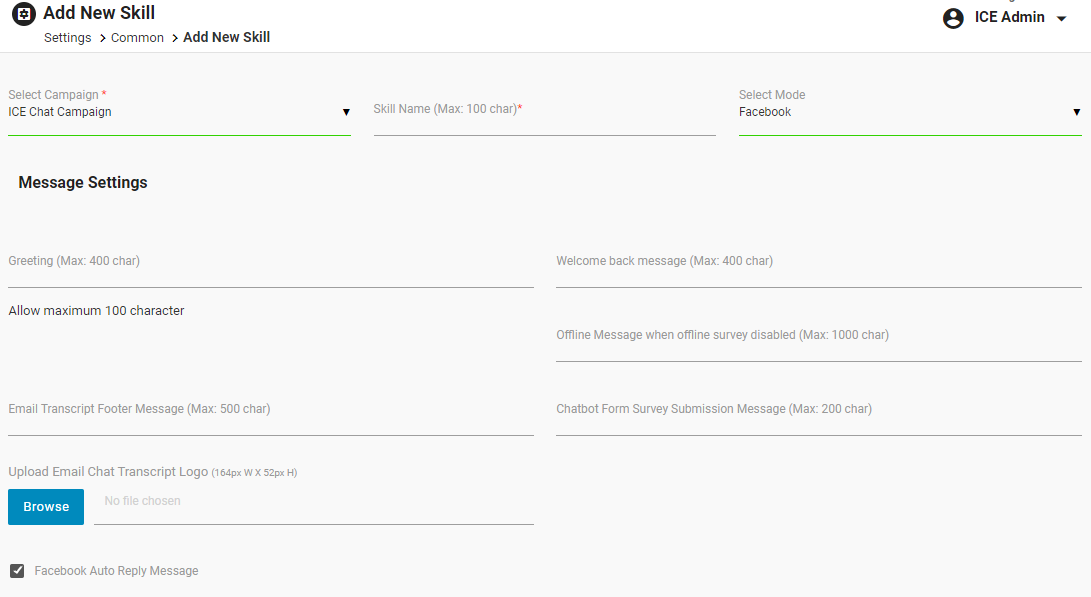Go to Settings in breadcrumb
Image resolution: width=1091 pixels, height=597 pixels.
pyautogui.click(x=68, y=37)
